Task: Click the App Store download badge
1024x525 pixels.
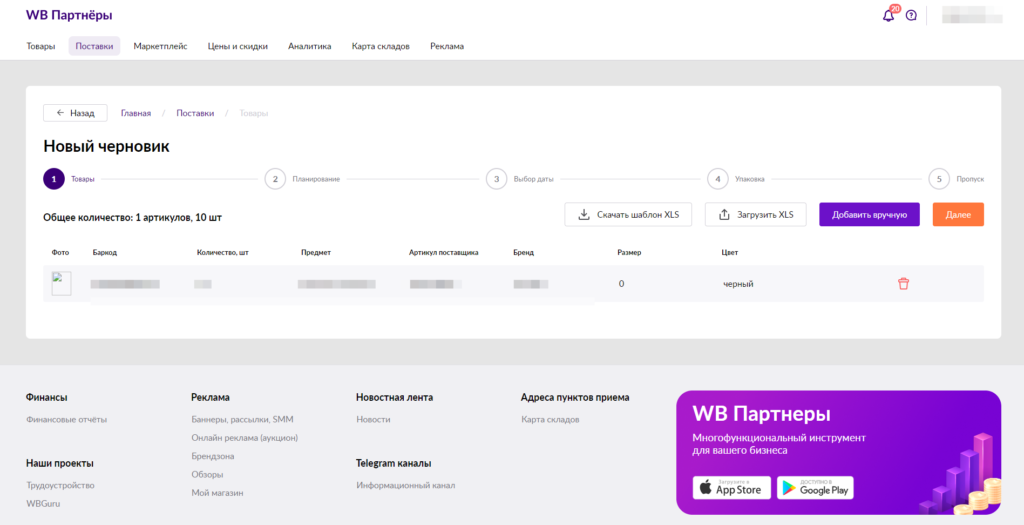Action: [731, 488]
